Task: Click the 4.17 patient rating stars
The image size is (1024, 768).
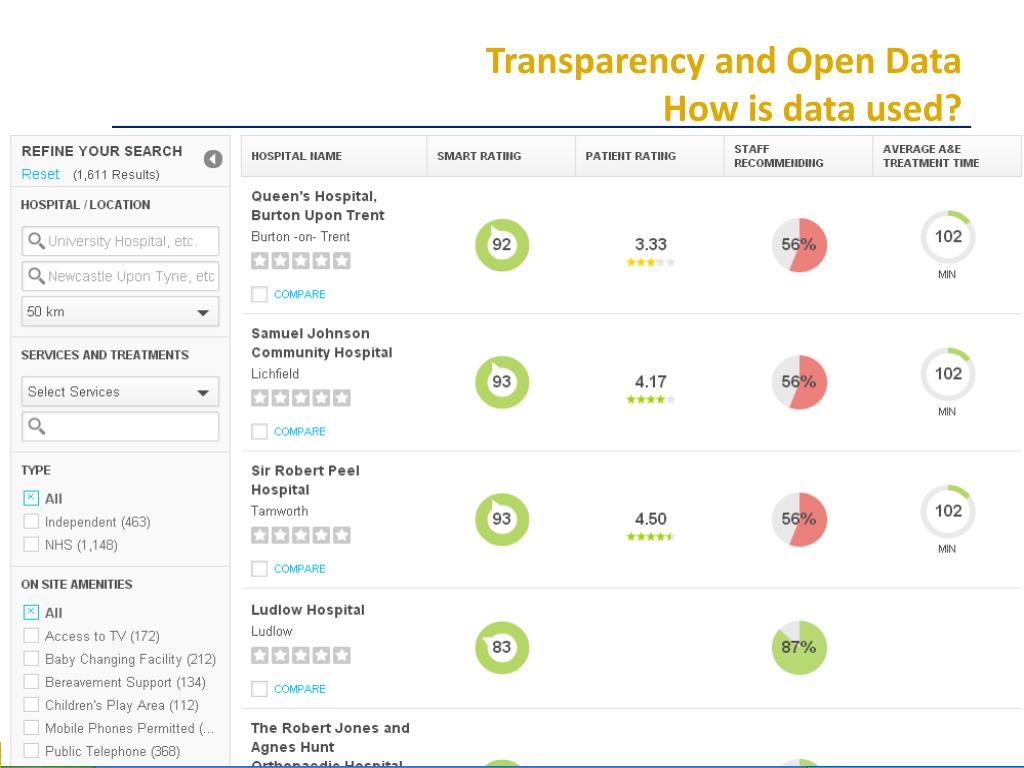Action: [650, 400]
